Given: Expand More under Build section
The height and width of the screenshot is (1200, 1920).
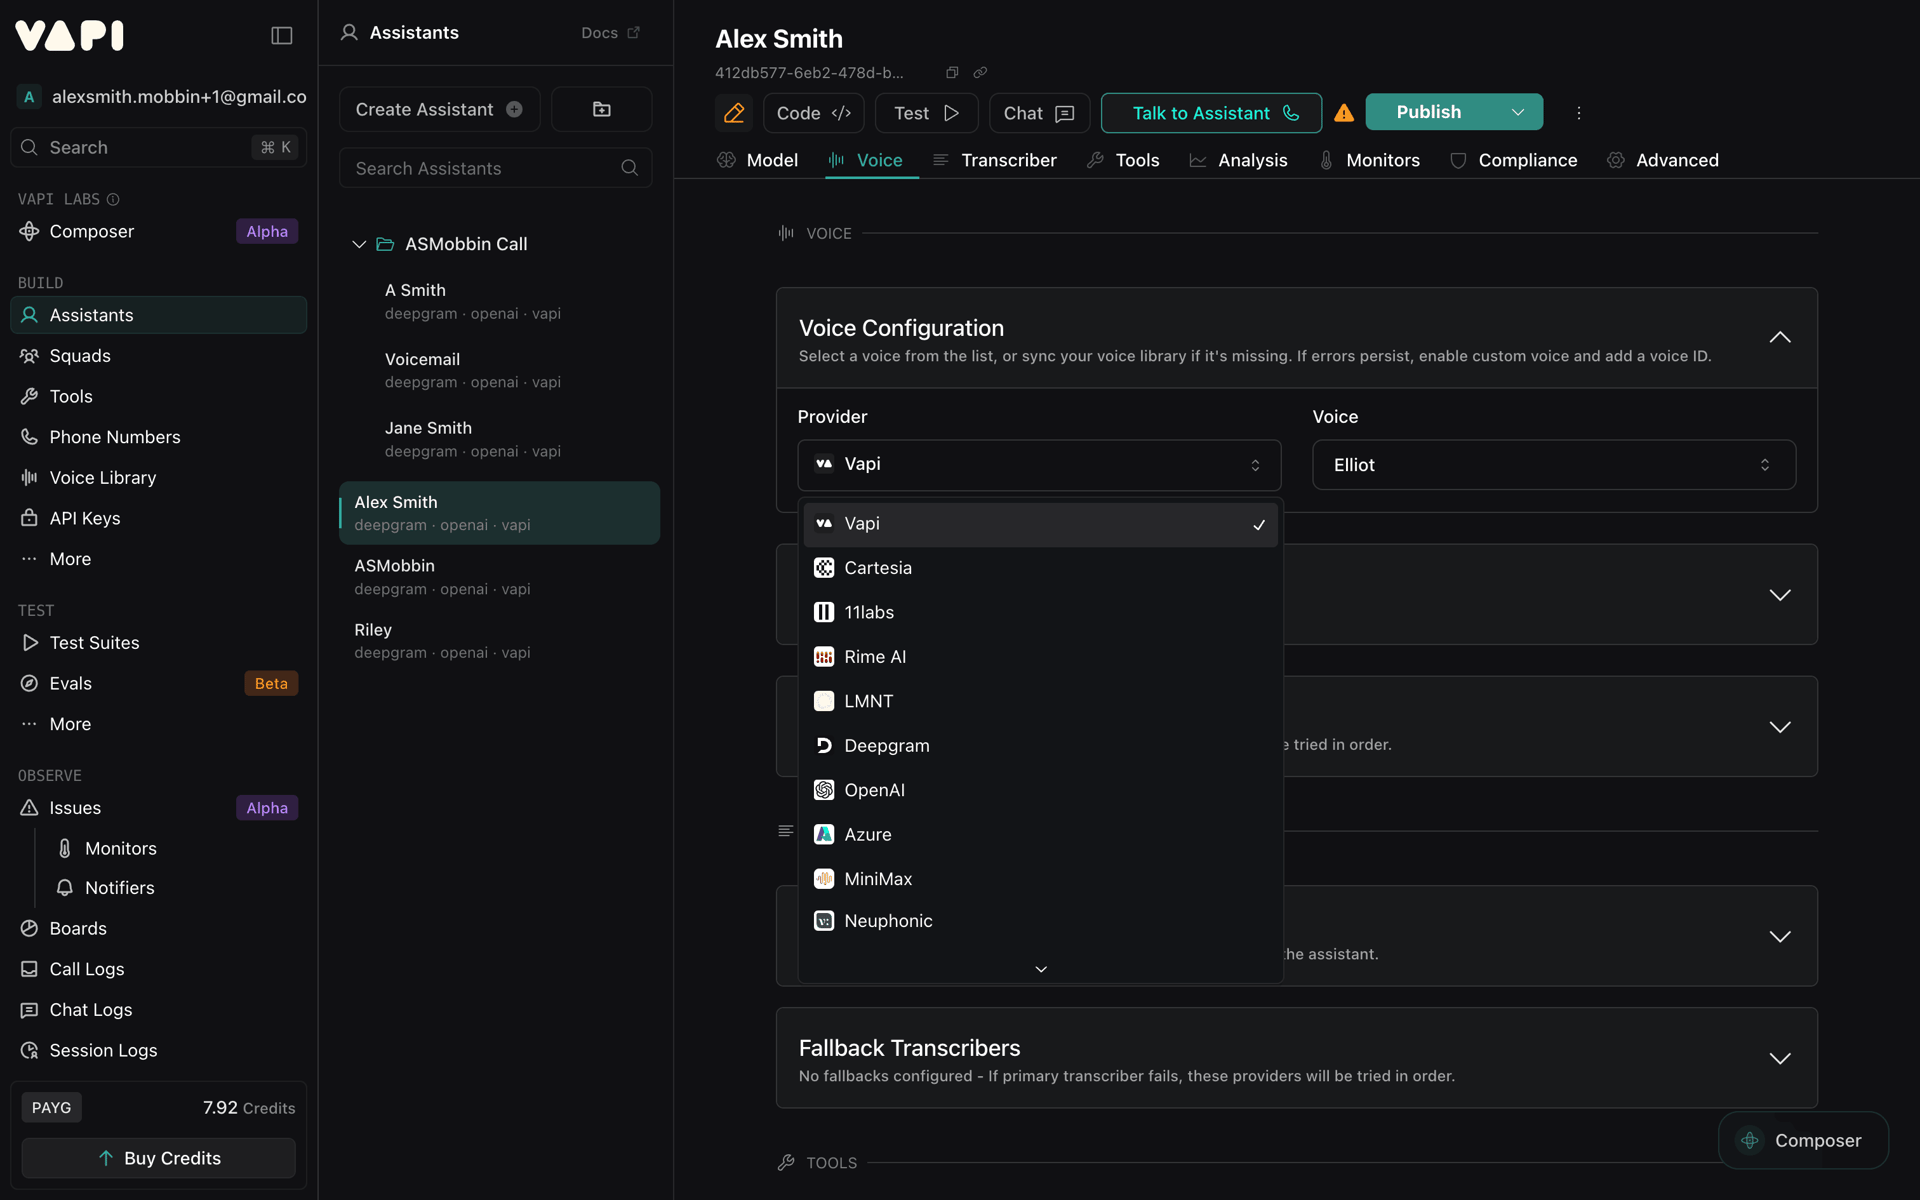Looking at the screenshot, I should point(158,559).
